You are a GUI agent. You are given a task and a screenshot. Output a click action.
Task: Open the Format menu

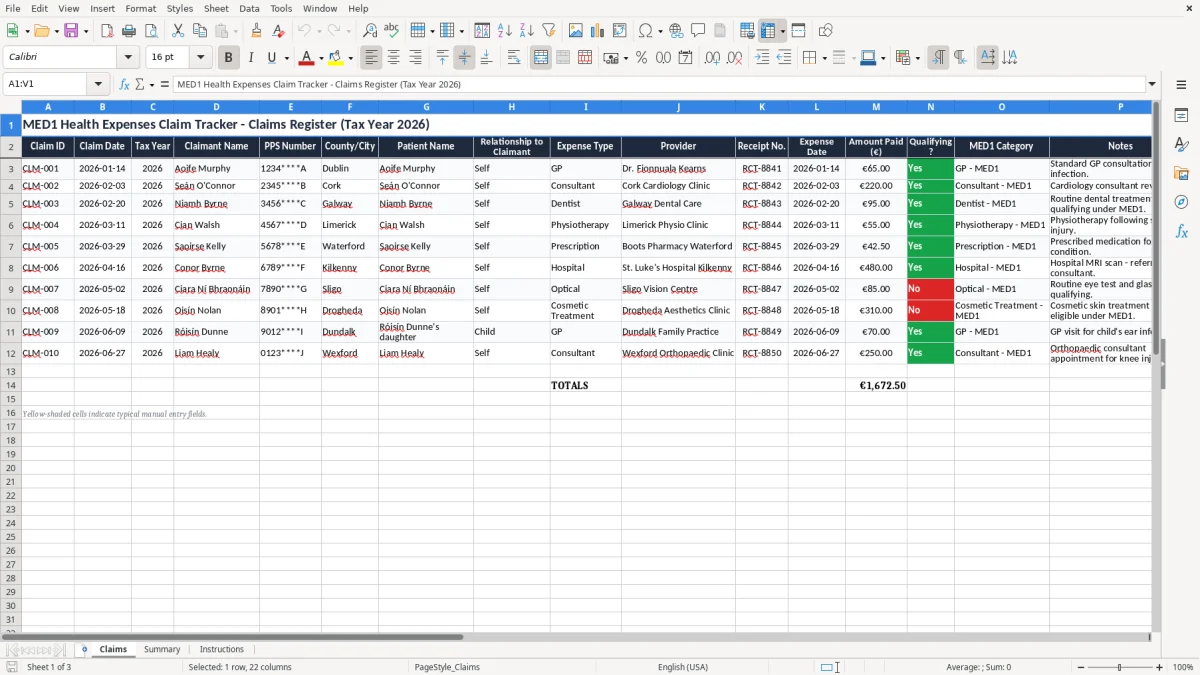tap(140, 8)
